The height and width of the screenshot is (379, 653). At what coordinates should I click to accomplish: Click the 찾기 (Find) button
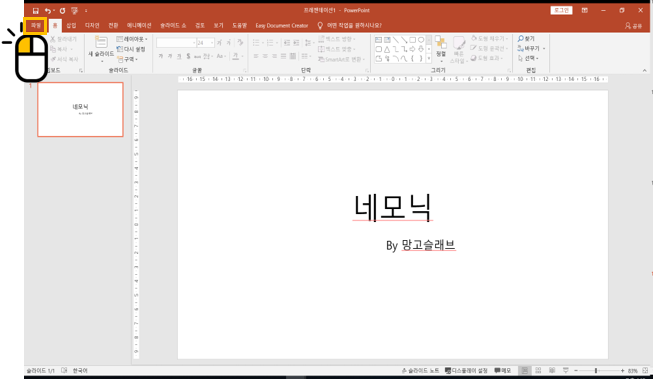[526, 38]
